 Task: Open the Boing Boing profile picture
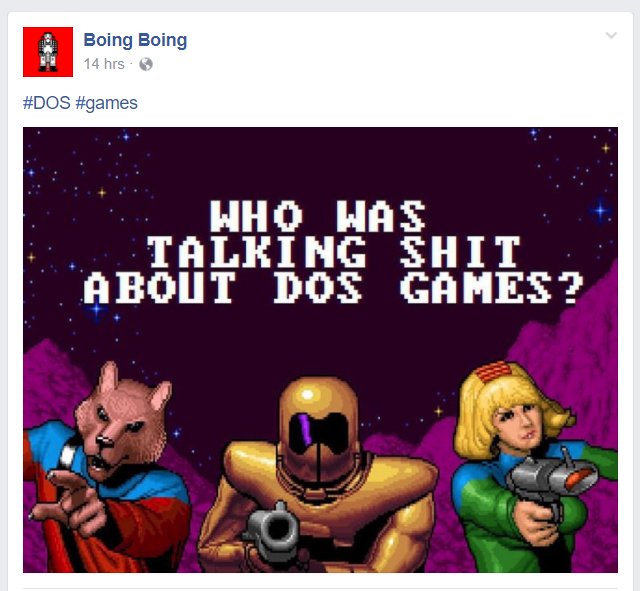click(x=48, y=52)
